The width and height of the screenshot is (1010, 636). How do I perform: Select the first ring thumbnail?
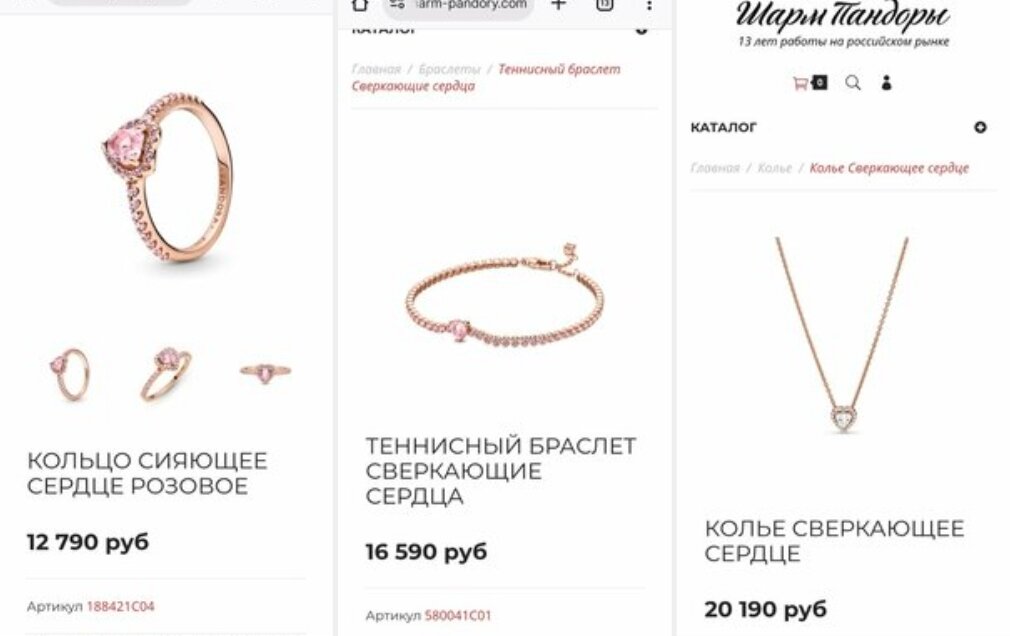click(x=70, y=374)
